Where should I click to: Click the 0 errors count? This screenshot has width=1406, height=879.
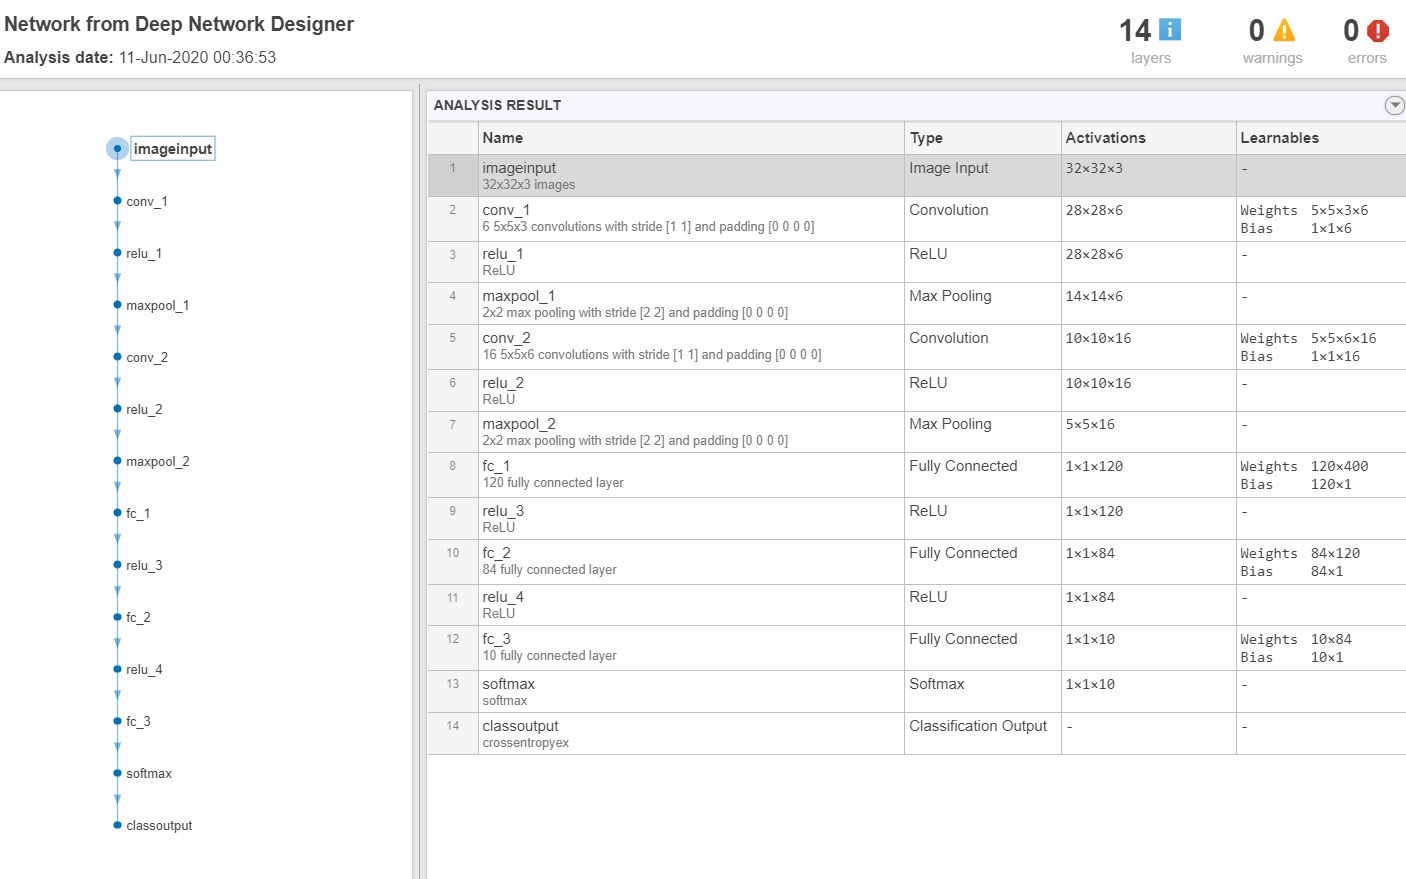tap(1351, 31)
